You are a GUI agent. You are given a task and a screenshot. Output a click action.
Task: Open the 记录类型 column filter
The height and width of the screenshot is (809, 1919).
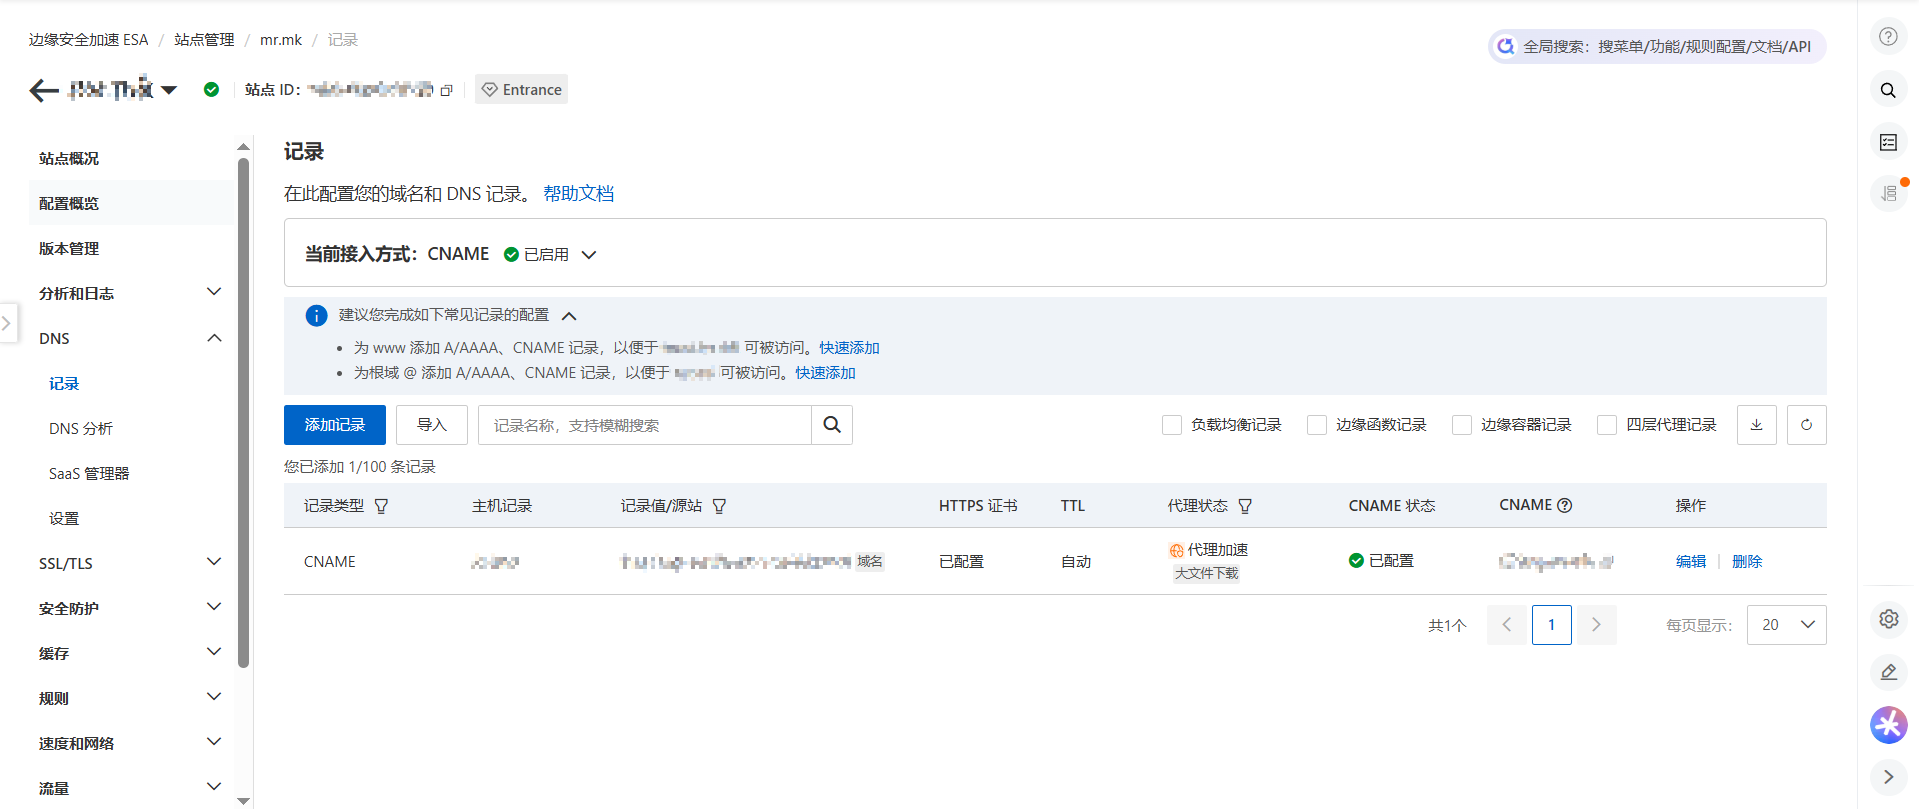coord(381,506)
